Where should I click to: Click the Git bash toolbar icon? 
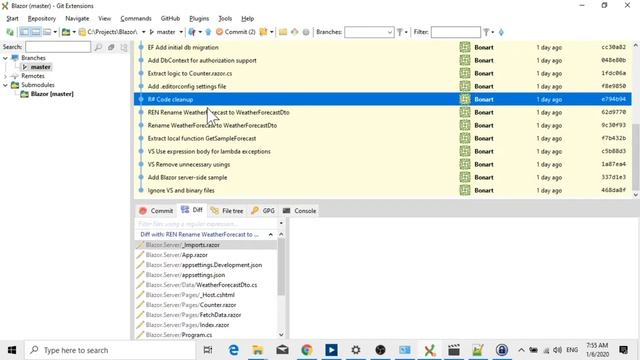tap(294, 32)
